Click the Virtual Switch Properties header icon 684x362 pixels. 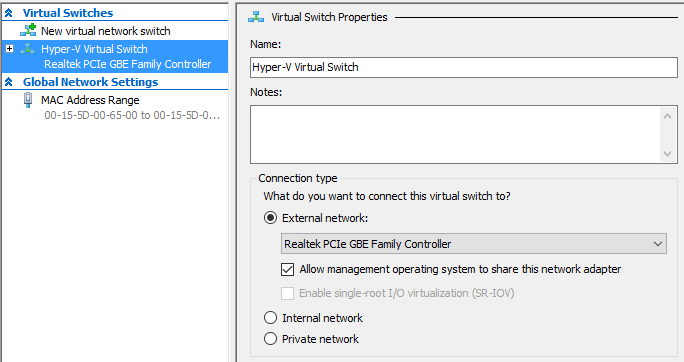(256, 17)
